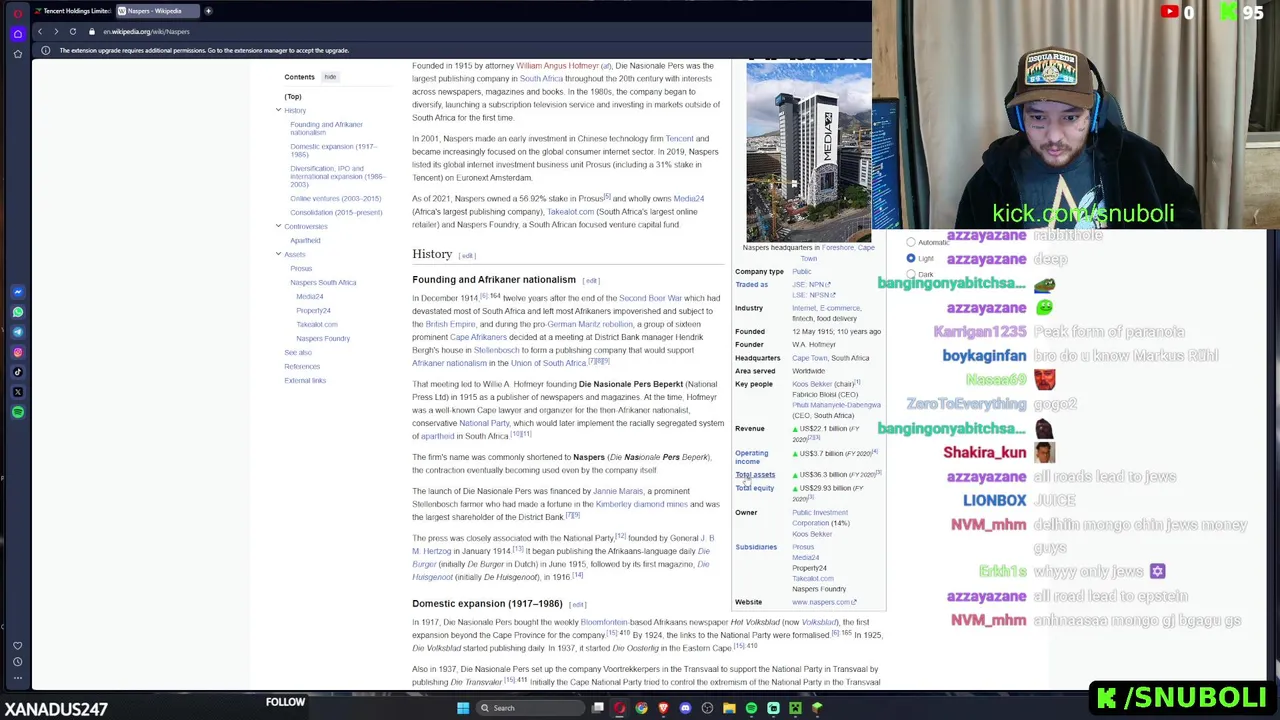1280x720 pixels.
Task: Open Kimberley diamond mines link
Action: coord(641,504)
